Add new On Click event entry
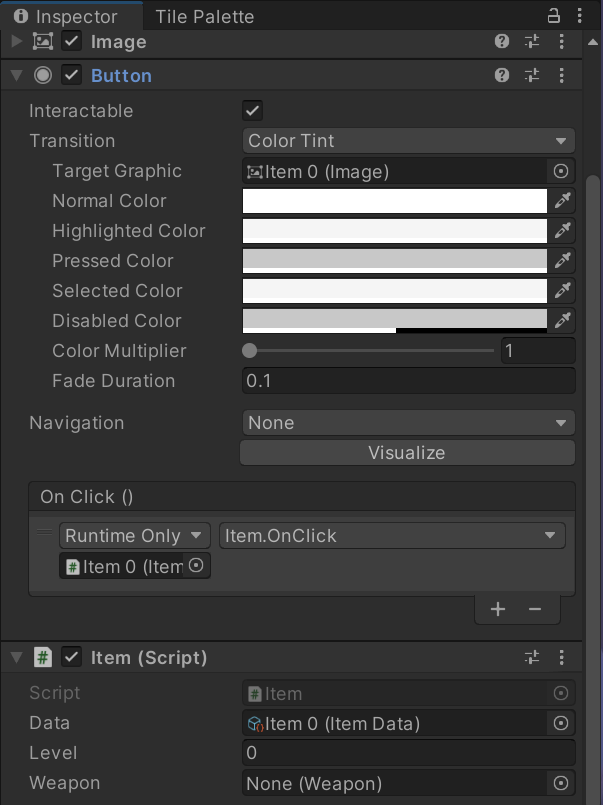The image size is (603, 805). click(x=498, y=609)
